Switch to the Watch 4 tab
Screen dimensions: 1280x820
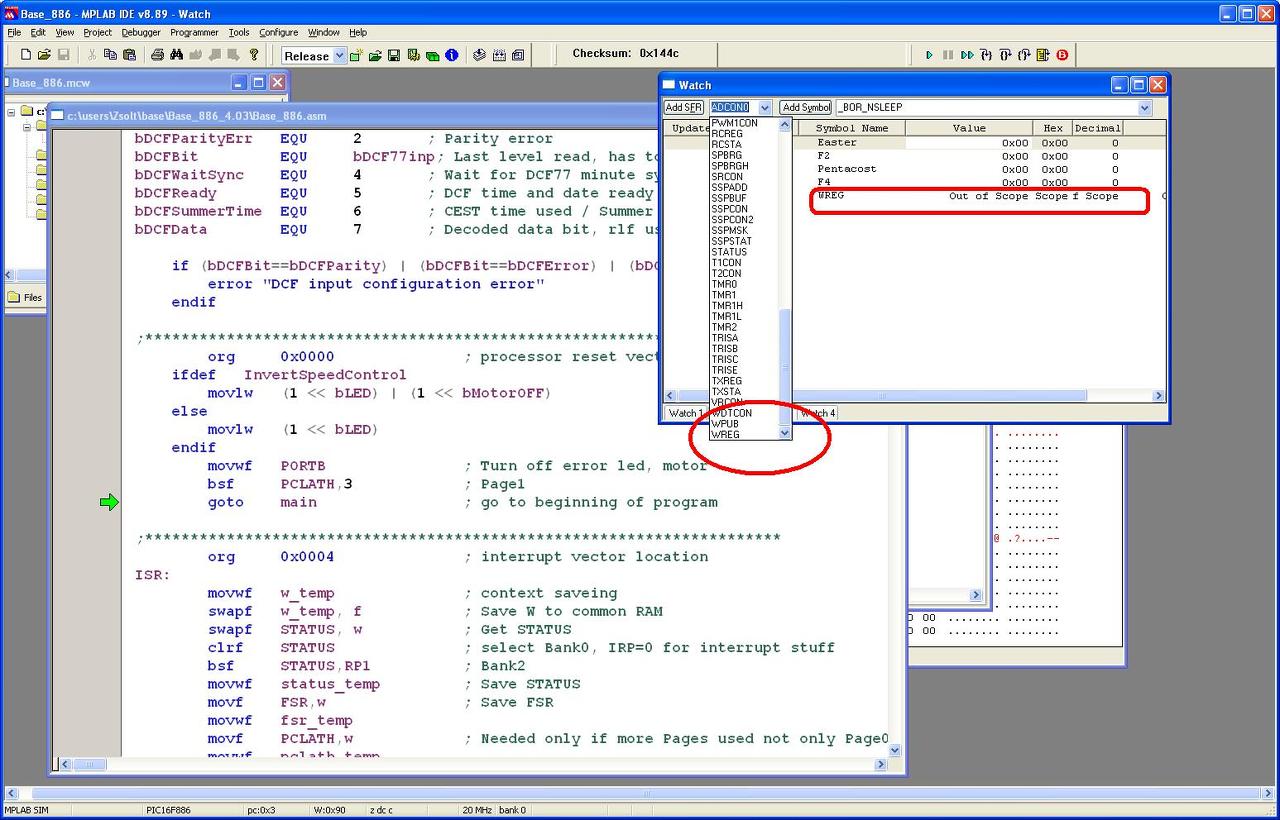817,413
